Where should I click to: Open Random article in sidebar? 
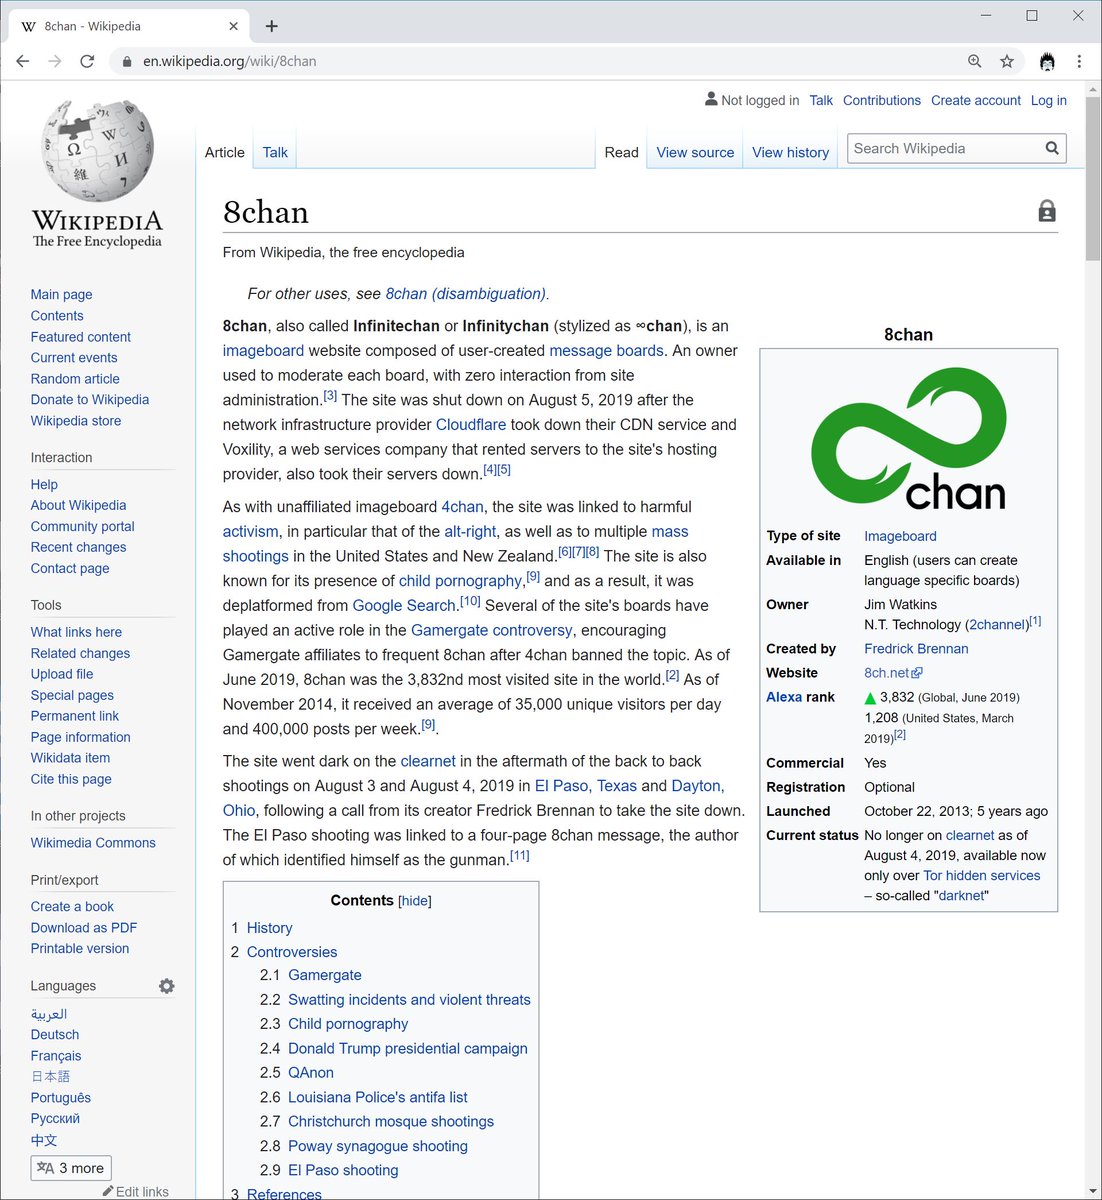coord(75,378)
